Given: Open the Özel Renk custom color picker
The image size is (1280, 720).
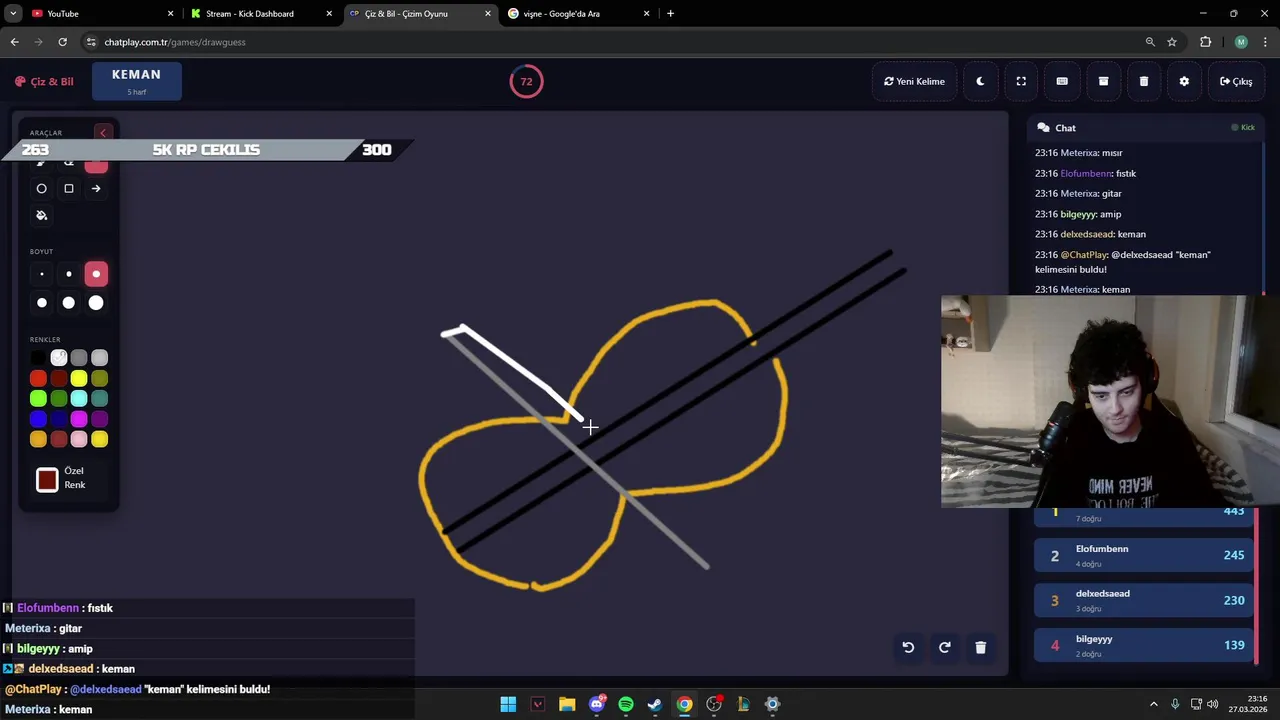Looking at the screenshot, I should click(x=47, y=480).
